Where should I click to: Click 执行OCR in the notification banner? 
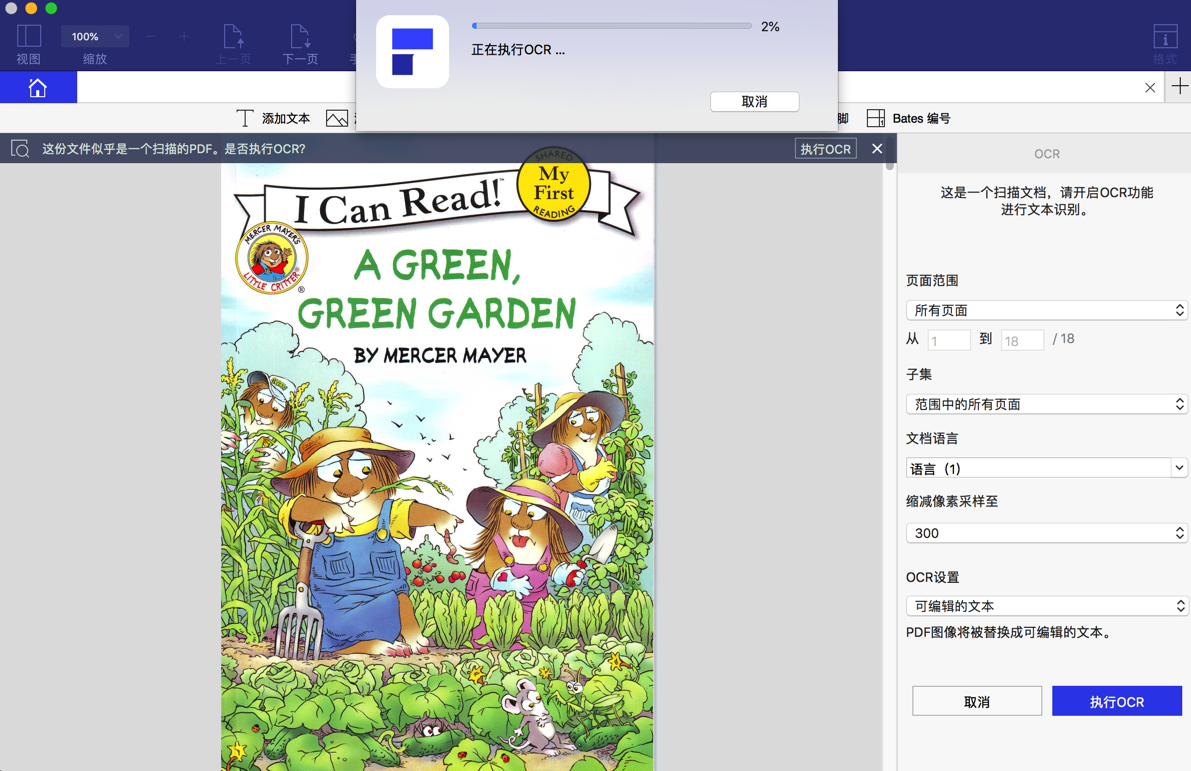pos(826,149)
